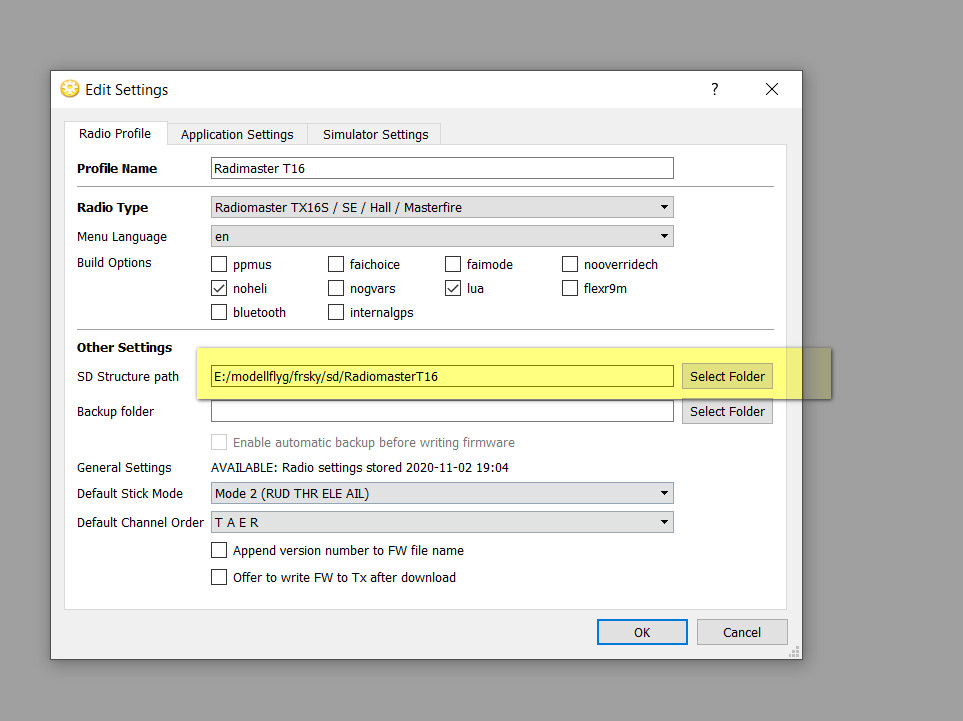
Task: Open the Default Stick Mode dropdown
Action: click(442, 493)
